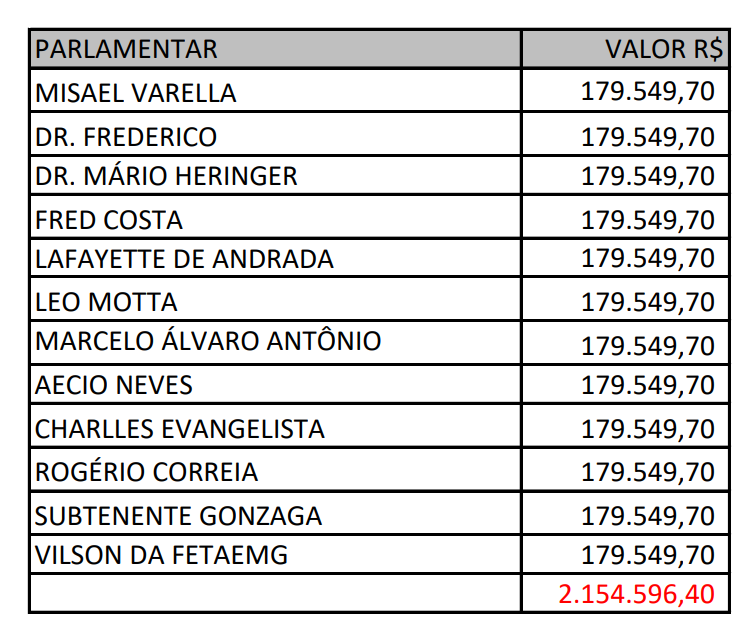Click the value for FRED COSTA

648,220
